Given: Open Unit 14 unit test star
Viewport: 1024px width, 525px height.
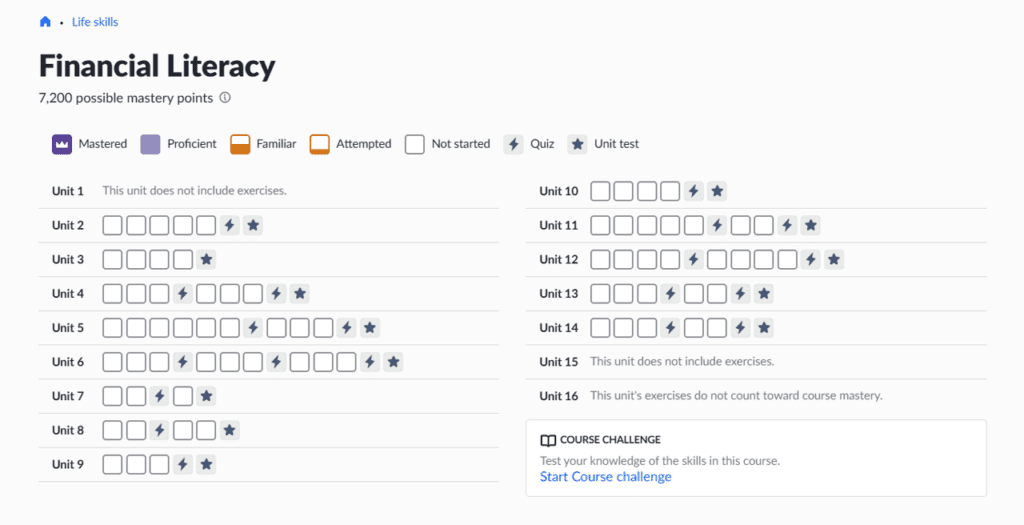Looking at the screenshot, I should click(x=763, y=328).
